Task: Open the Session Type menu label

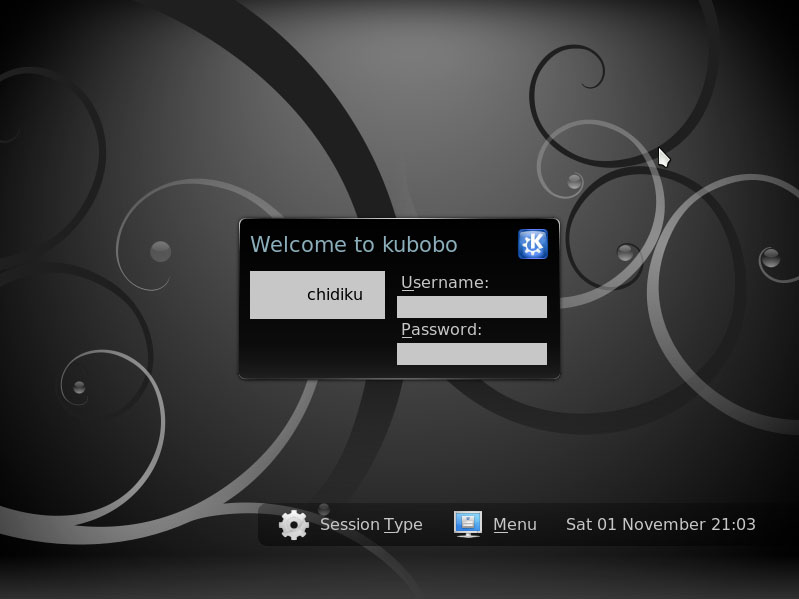Action: pos(371,524)
